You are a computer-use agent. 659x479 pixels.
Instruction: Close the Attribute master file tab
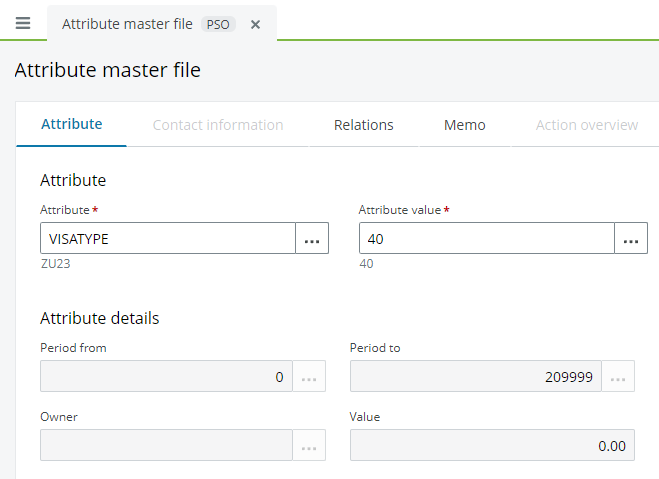click(255, 24)
